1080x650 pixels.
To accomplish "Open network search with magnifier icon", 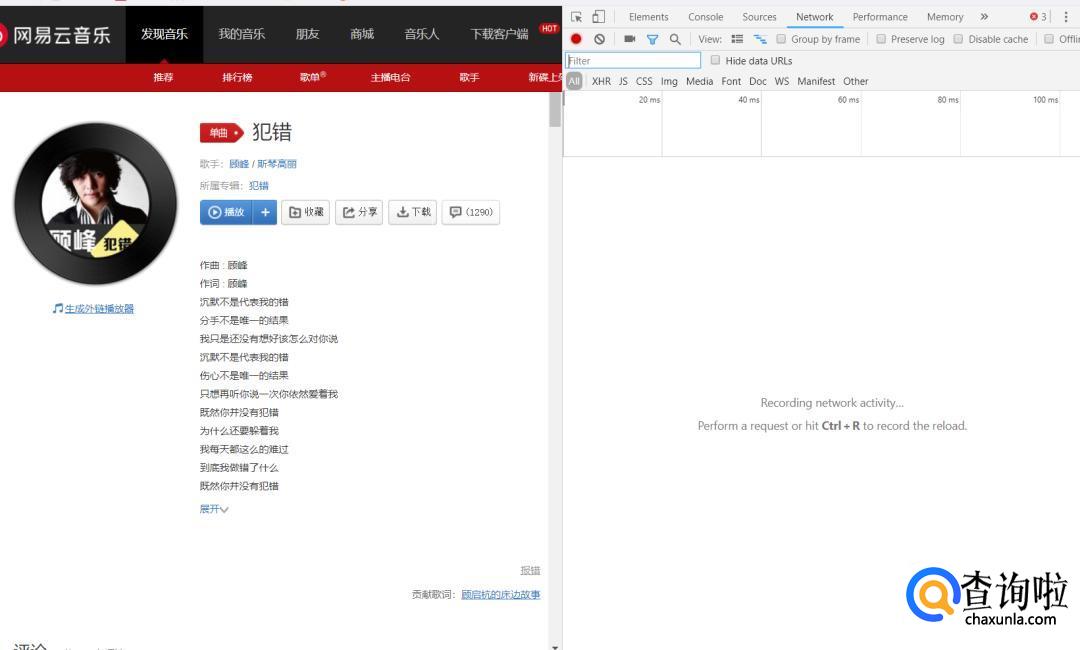I will [675, 39].
